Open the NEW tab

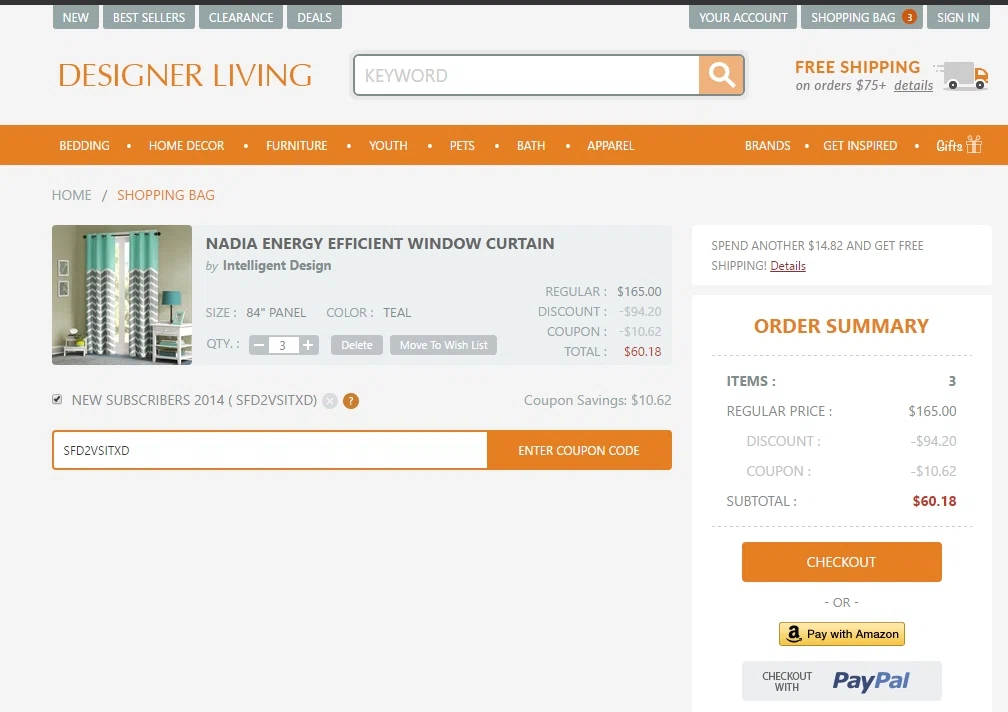coord(76,17)
